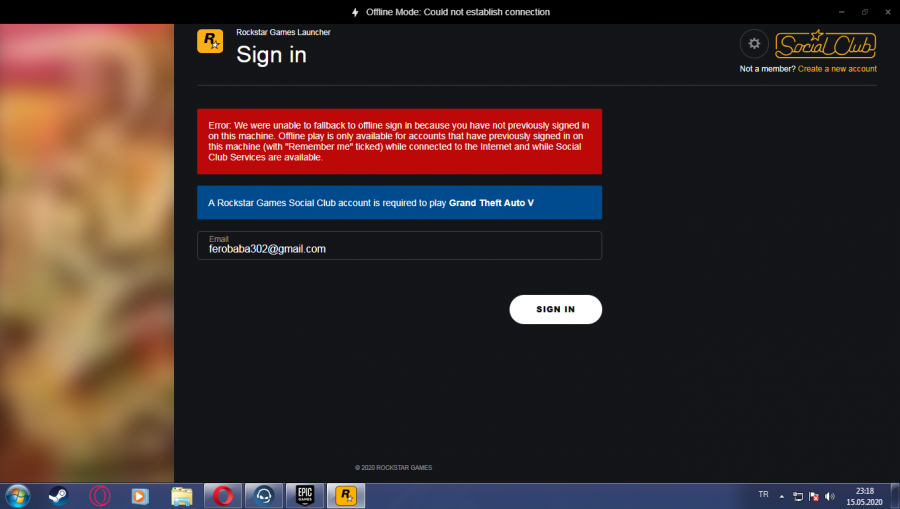
Task: Click the network tray icon
Action: tap(798, 496)
